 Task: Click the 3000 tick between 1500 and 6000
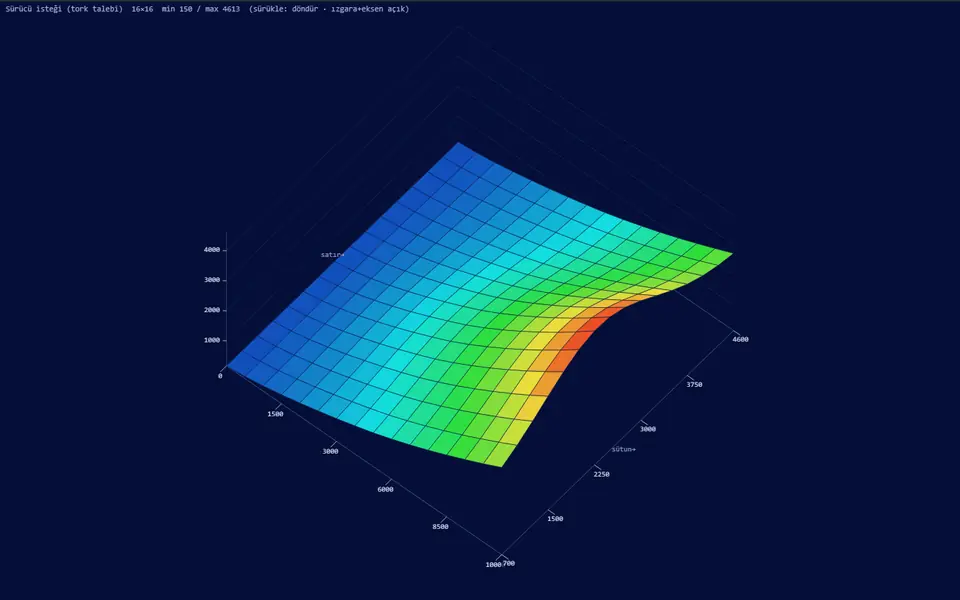point(331,451)
